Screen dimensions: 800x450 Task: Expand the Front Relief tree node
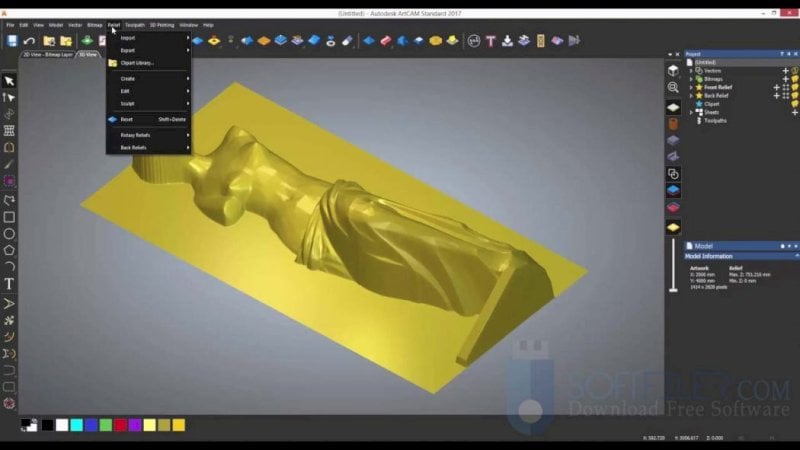[691, 87]
